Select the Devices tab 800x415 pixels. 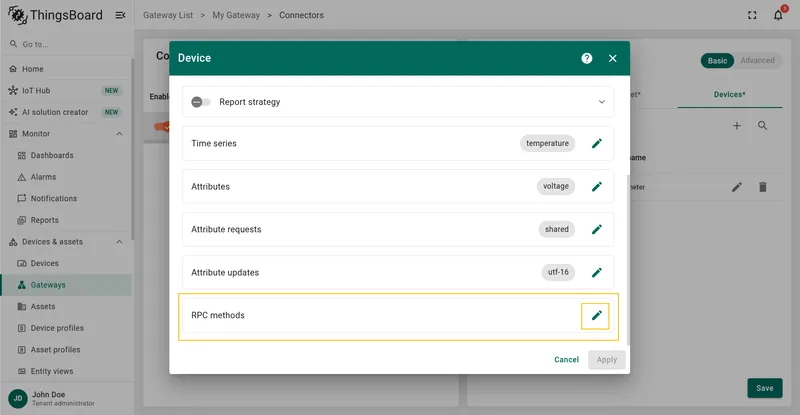(x=730, y=94)
